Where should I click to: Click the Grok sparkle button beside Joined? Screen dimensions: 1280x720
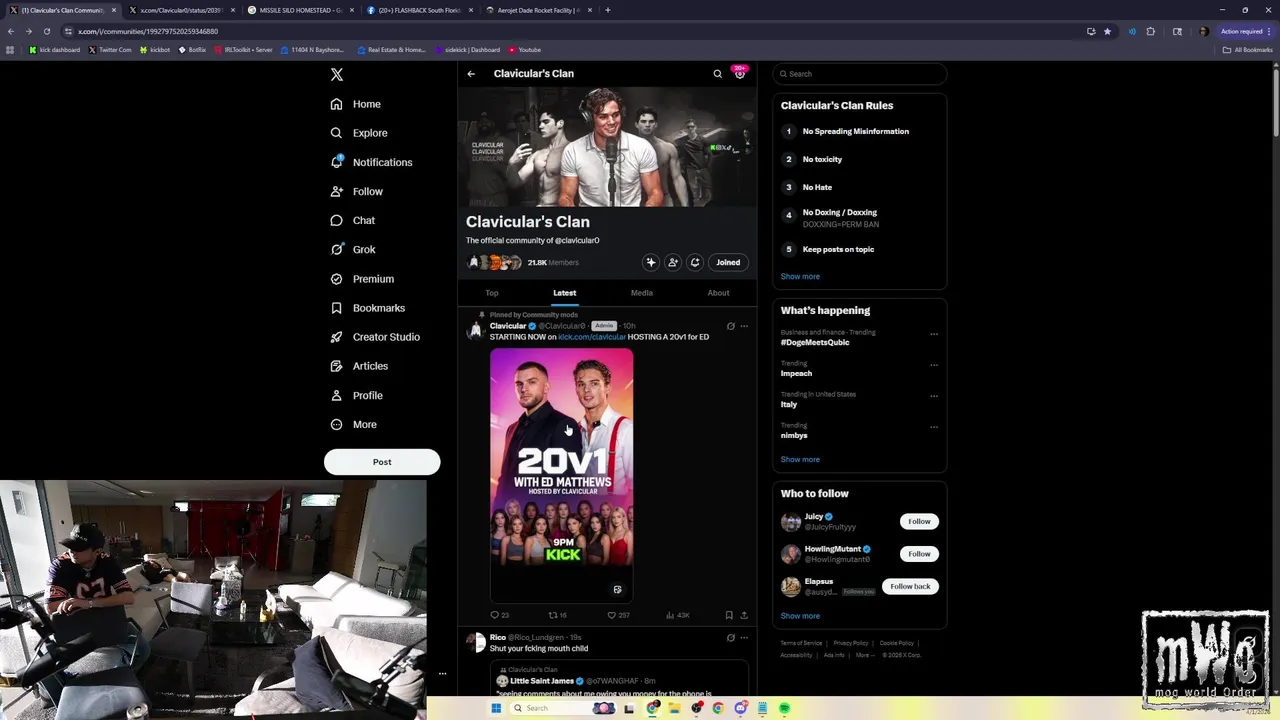coord(651,262)
